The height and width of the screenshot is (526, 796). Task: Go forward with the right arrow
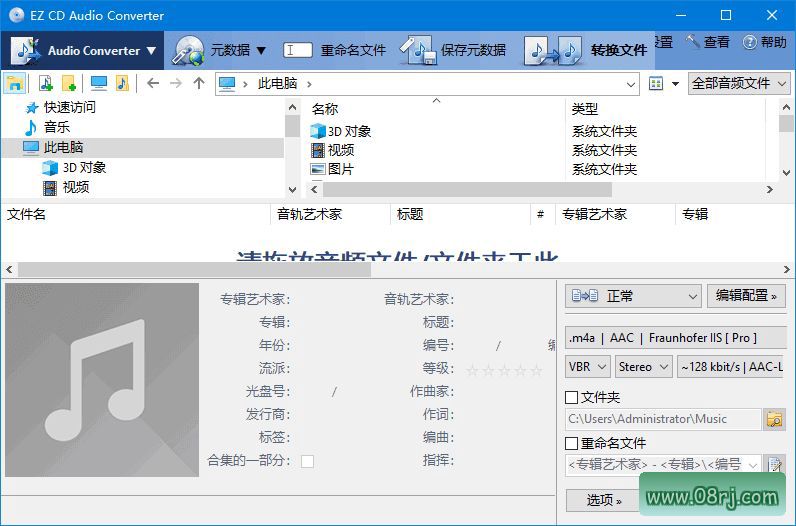click(x=176, y=83)
